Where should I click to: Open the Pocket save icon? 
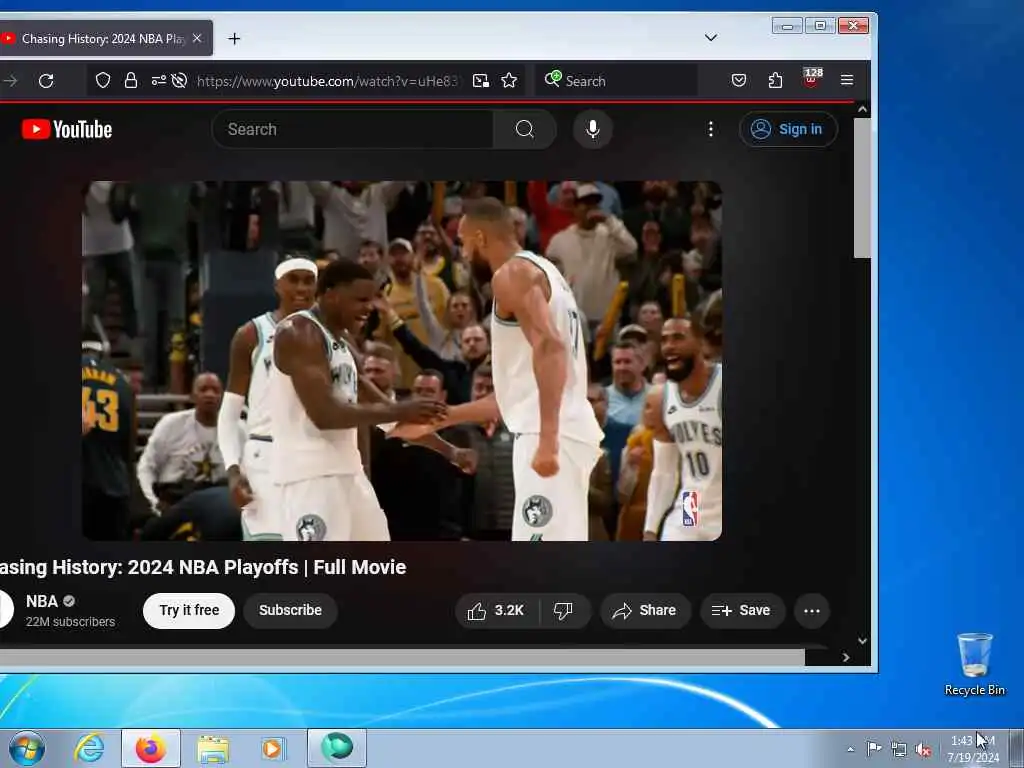pyautogui.click(x=739, y=80)
